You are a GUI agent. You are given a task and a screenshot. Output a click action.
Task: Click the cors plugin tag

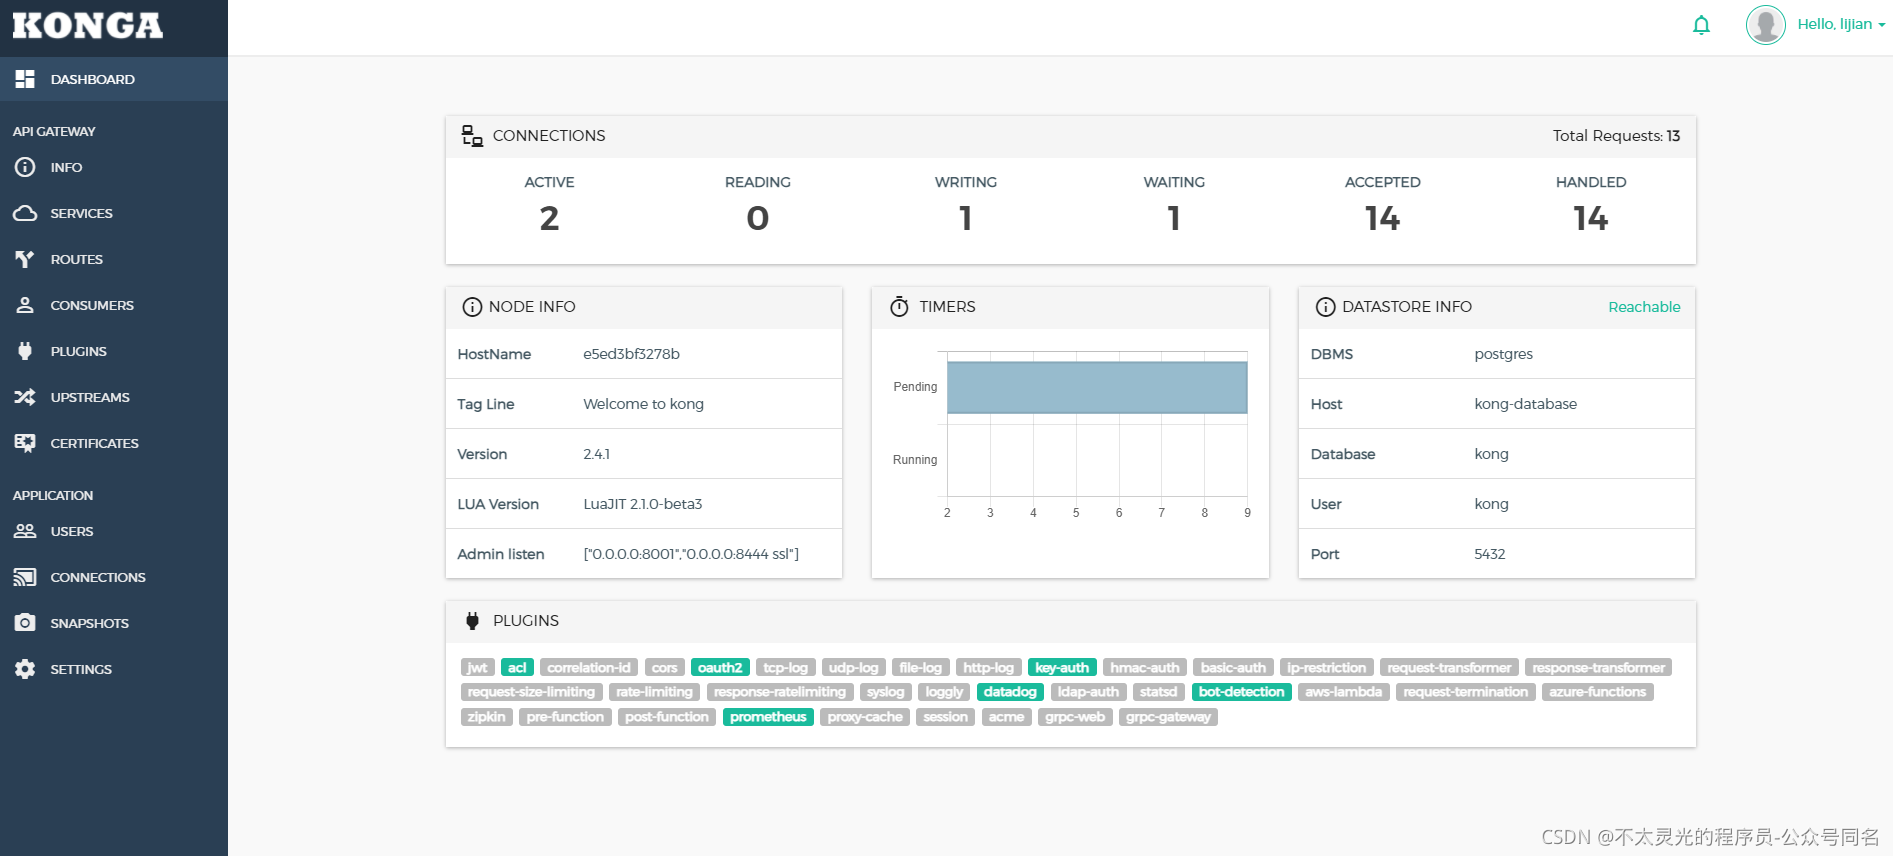[665, 668]
